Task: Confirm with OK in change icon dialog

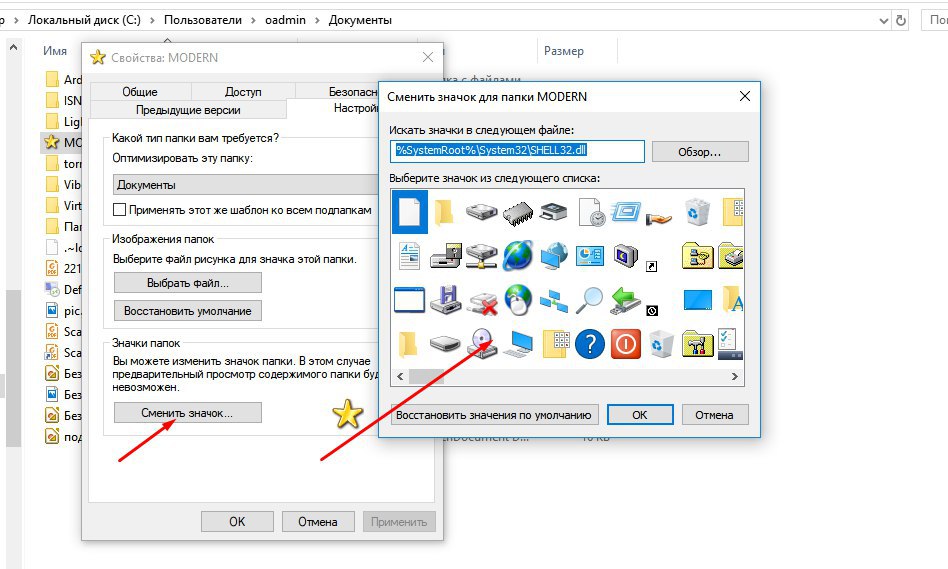Action: 640,415
